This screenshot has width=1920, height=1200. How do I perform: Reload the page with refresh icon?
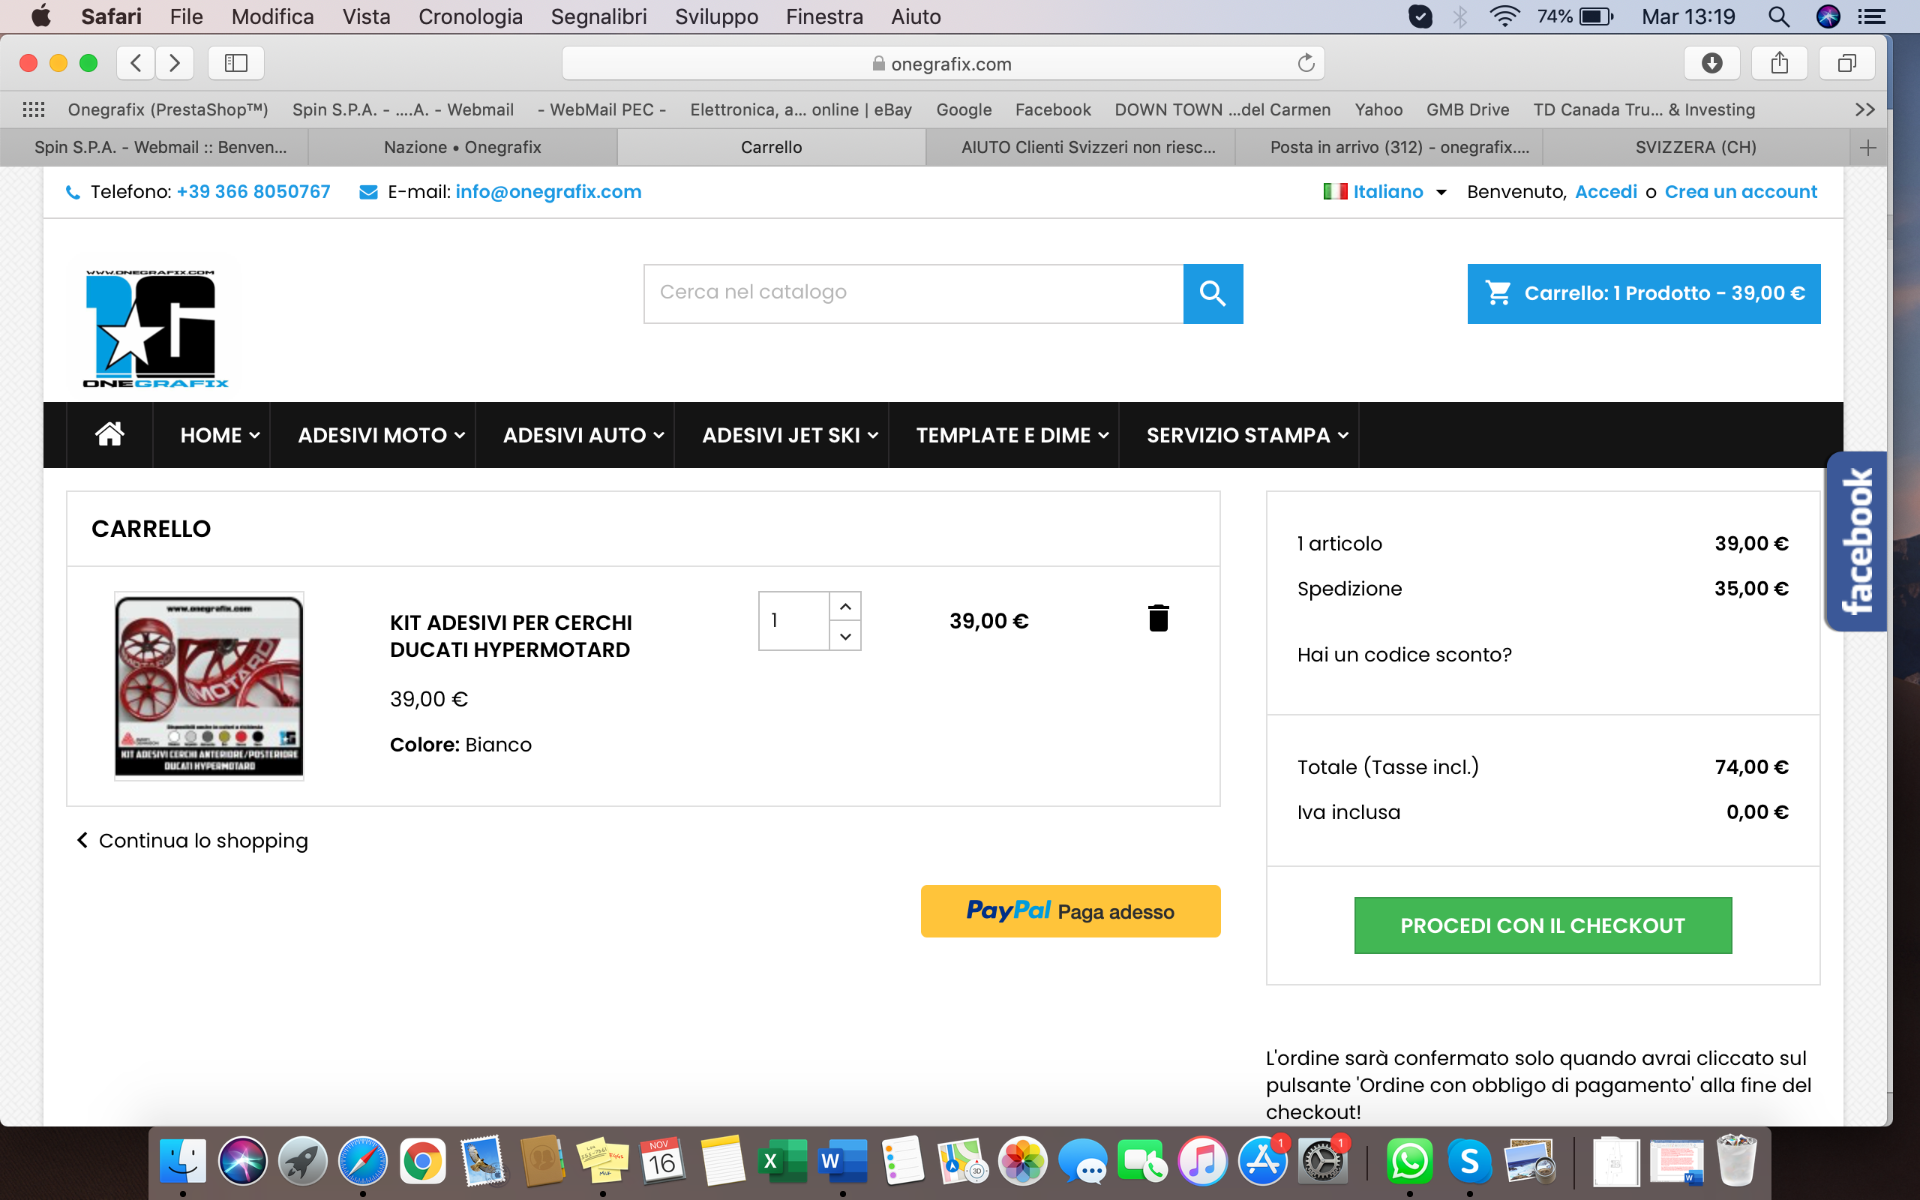click(1305, 63)
